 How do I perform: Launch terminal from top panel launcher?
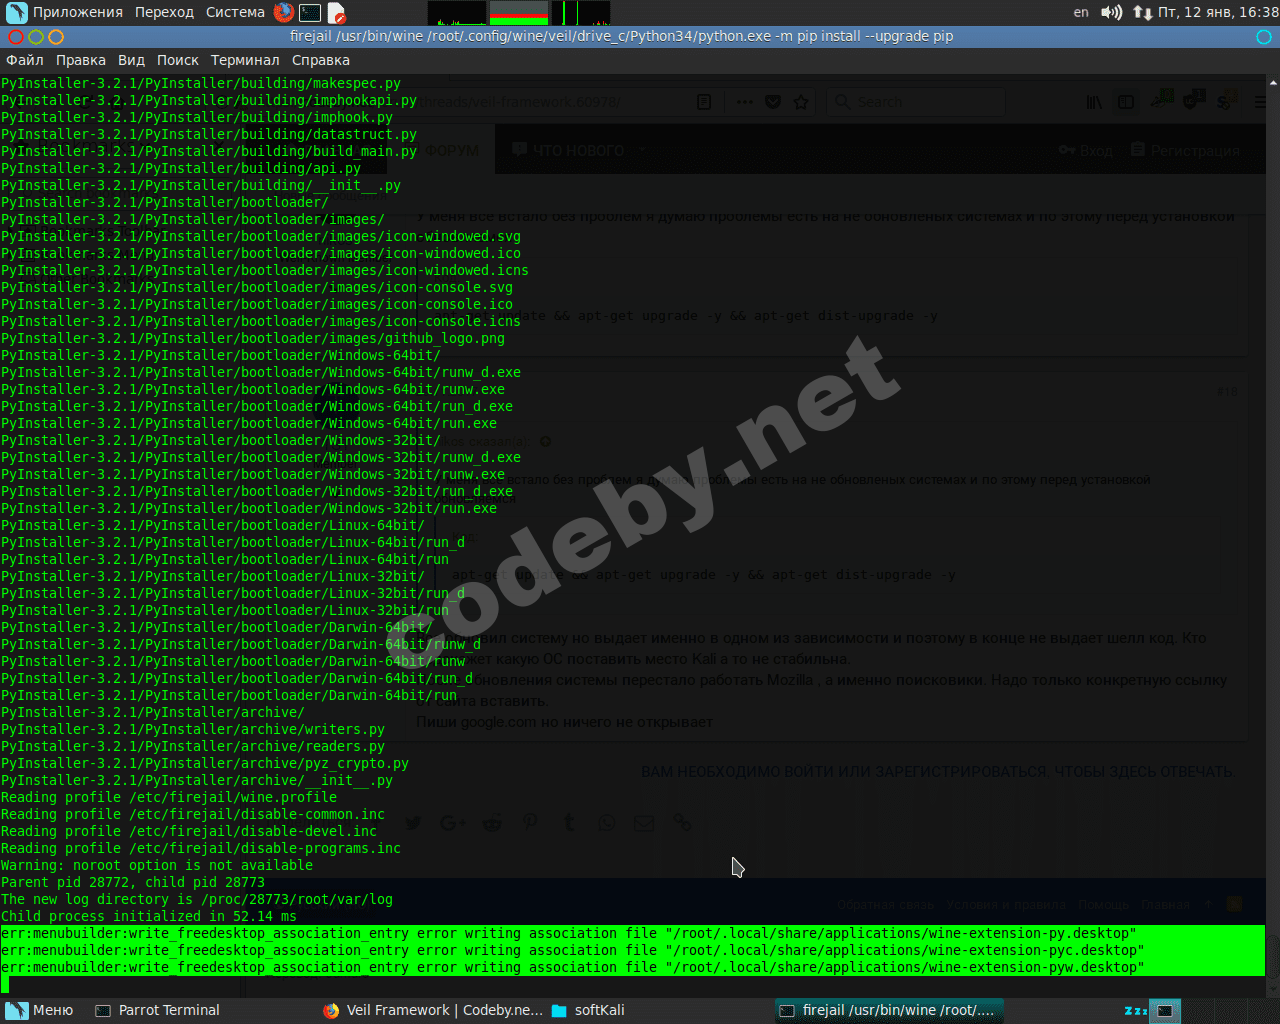(310, 13)
